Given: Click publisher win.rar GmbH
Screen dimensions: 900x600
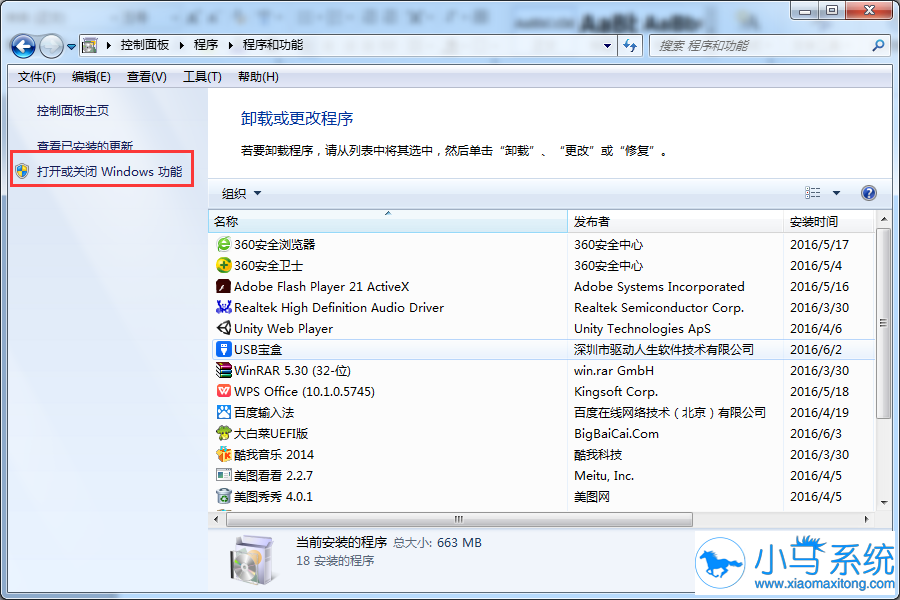Looking at the screenshot, I should click(614, 370).
